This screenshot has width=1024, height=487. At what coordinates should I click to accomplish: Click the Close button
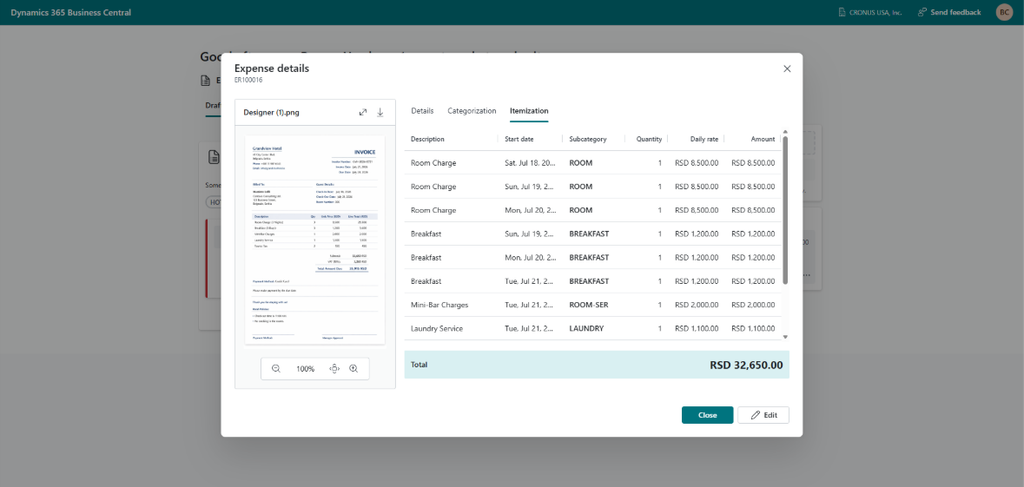tap(707, 415)
